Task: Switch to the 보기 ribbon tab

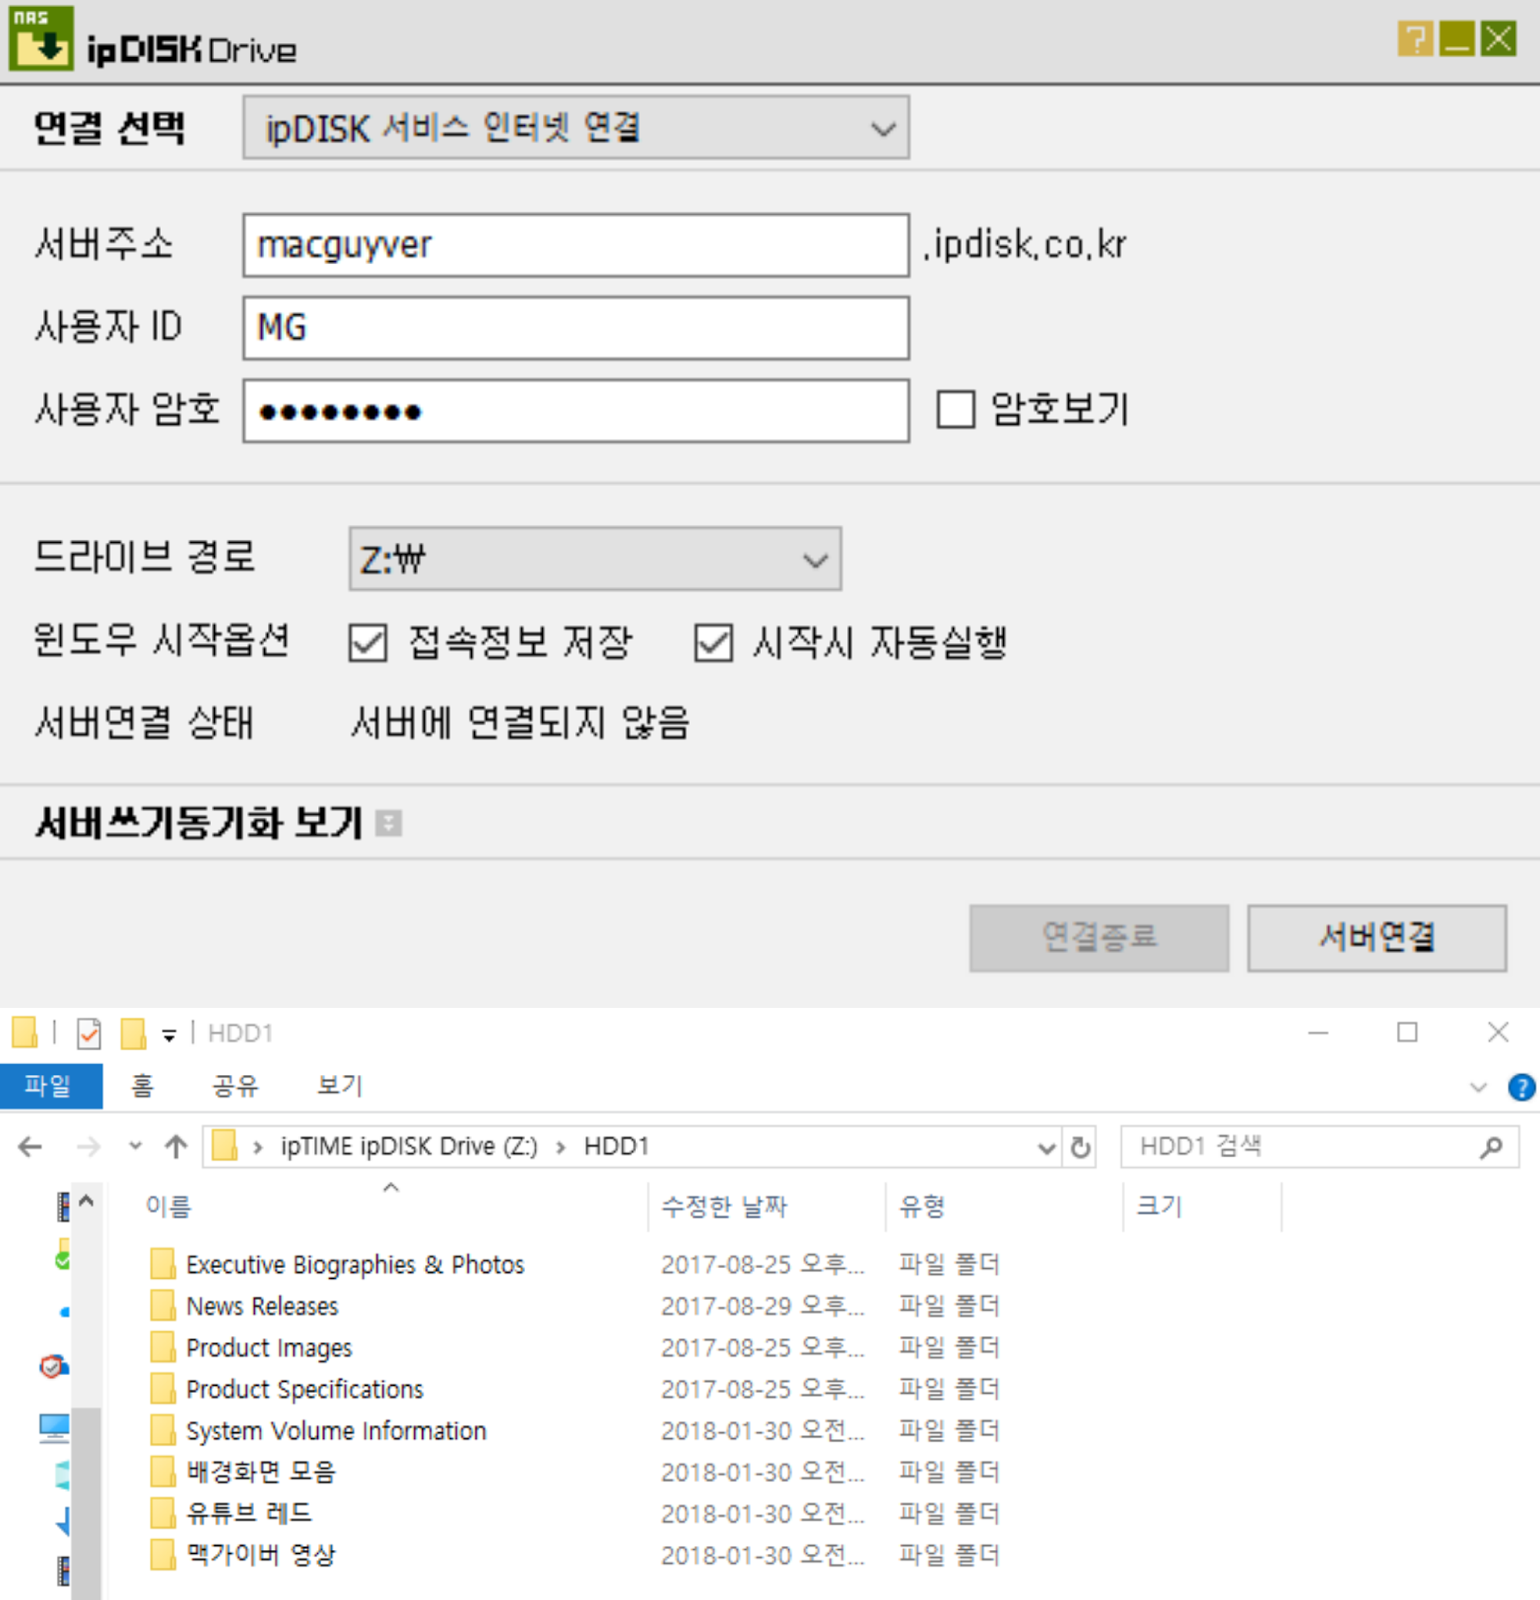Action: point(340,1086)
